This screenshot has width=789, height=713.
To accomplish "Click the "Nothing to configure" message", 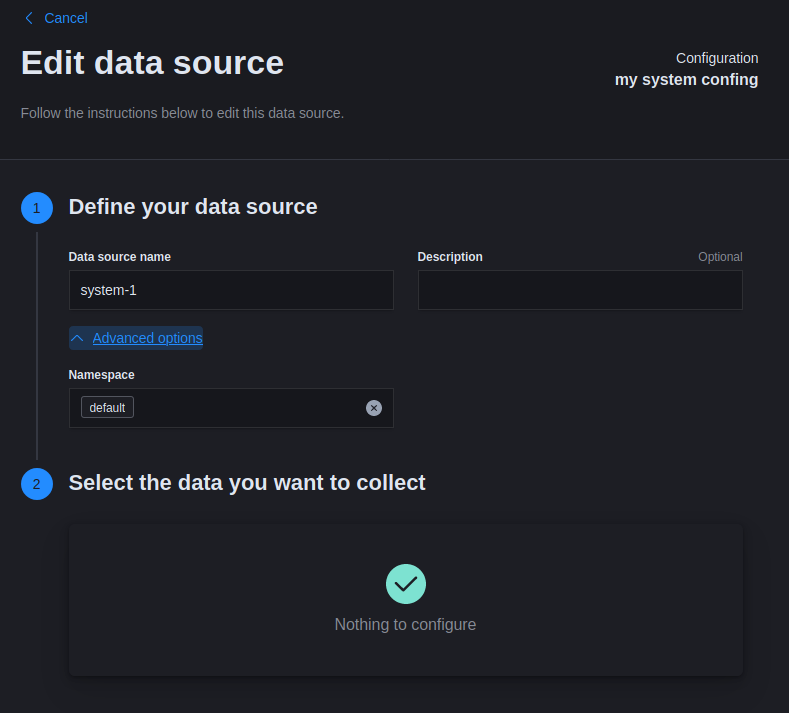I will tap(405, 625).
